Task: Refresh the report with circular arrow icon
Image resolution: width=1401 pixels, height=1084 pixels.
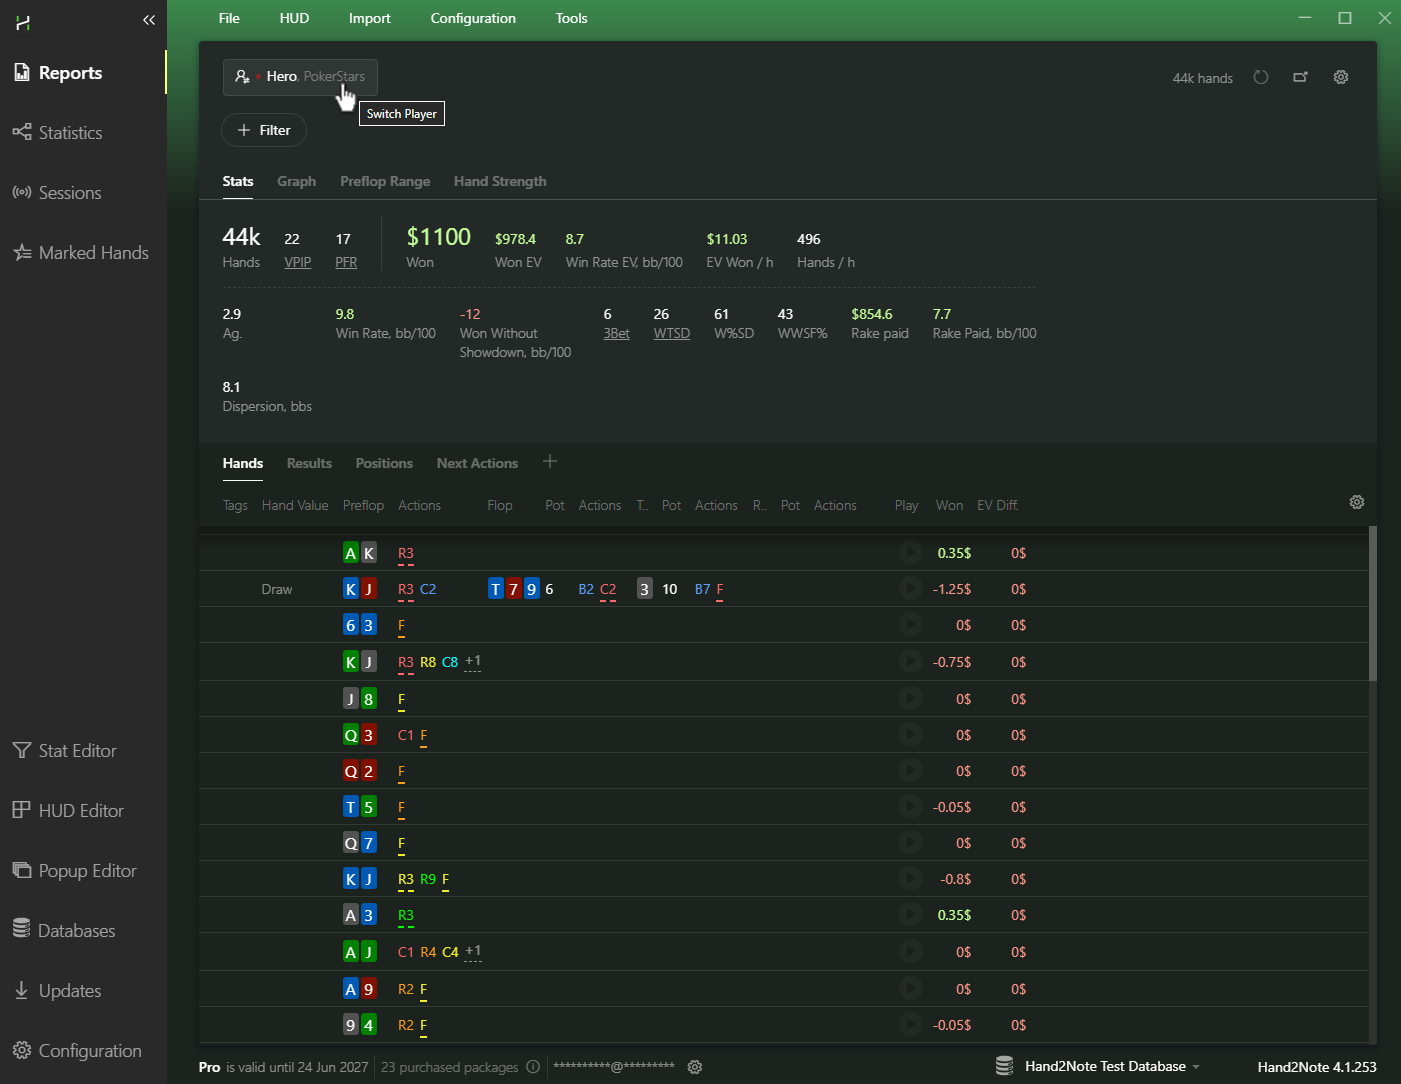Action: (x=1261, y=77)
